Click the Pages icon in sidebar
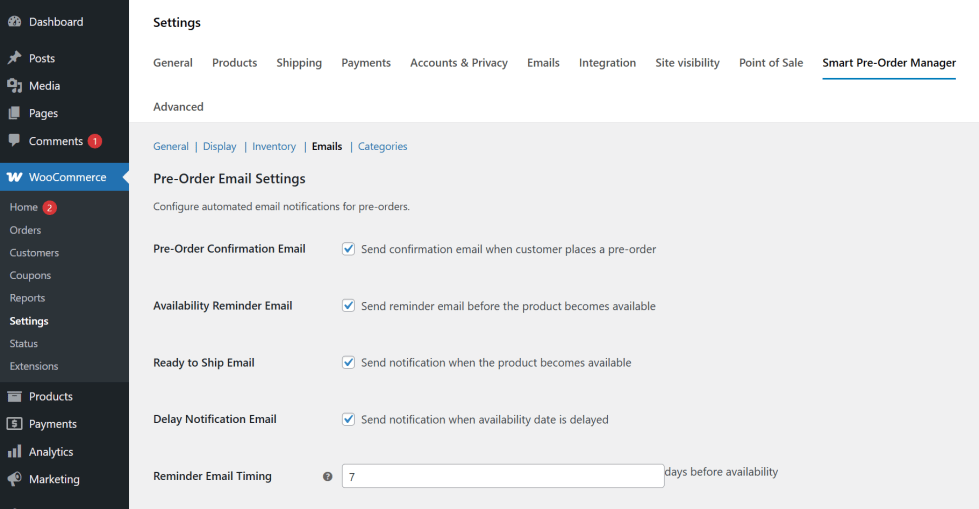 [x=14, y=114]
